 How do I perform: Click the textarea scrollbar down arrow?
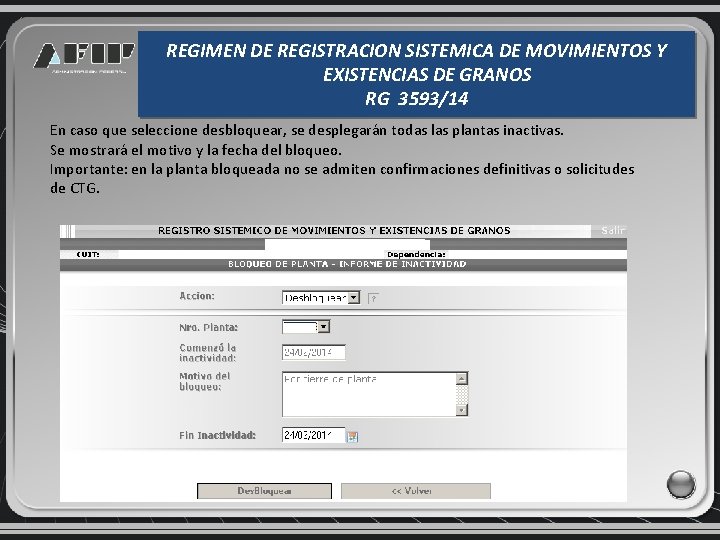coord(461,410)
